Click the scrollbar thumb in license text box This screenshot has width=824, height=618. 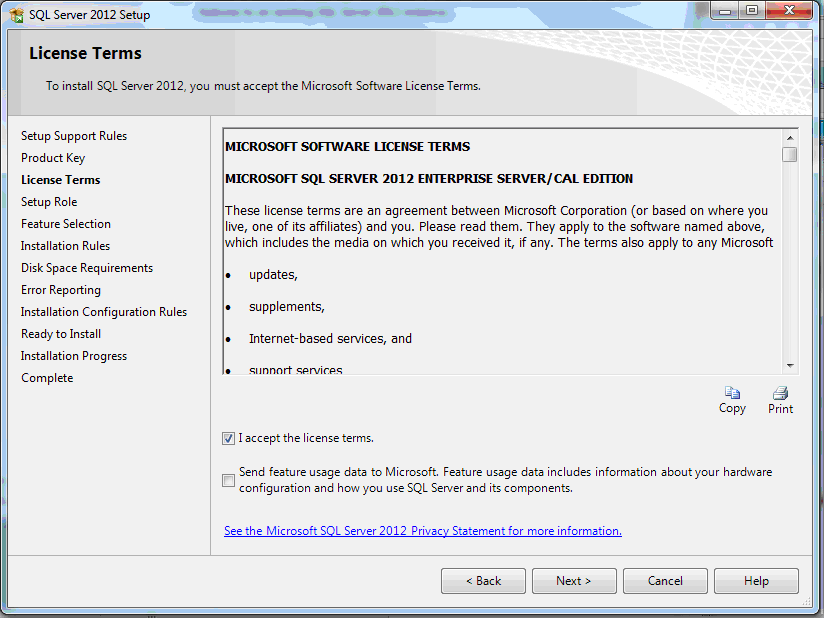pos(790,155)
